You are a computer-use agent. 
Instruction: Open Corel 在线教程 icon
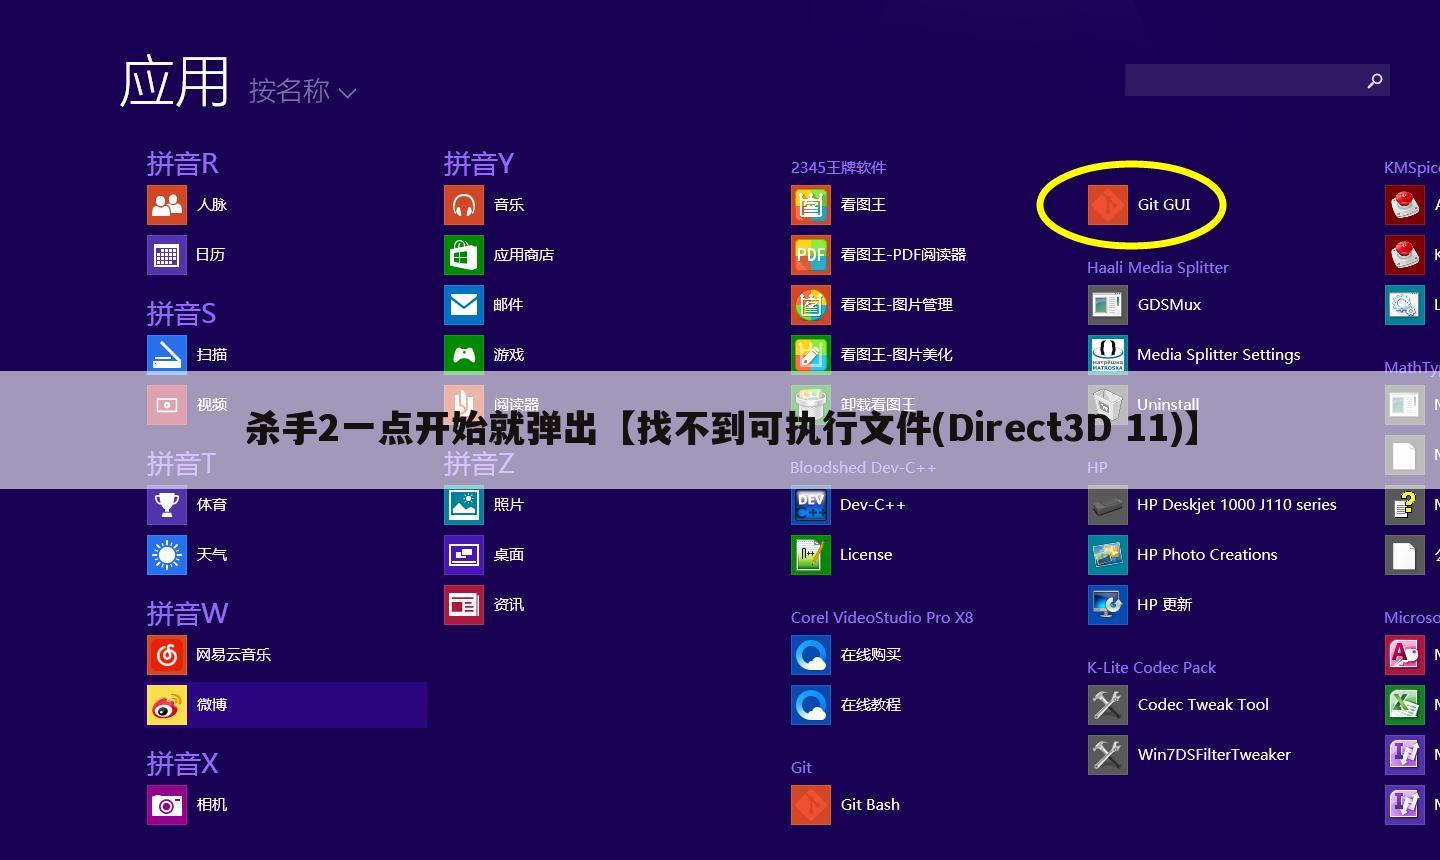pyautogui.click(x=811, y=705)
